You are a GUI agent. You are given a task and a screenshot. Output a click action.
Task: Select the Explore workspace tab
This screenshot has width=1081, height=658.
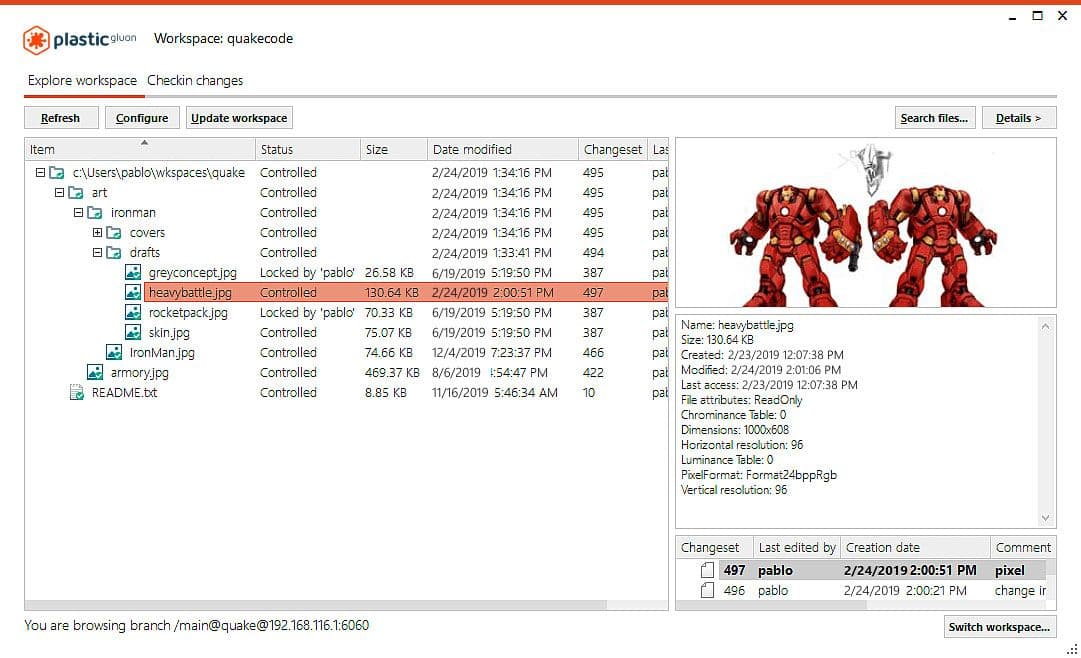[82, 80]
